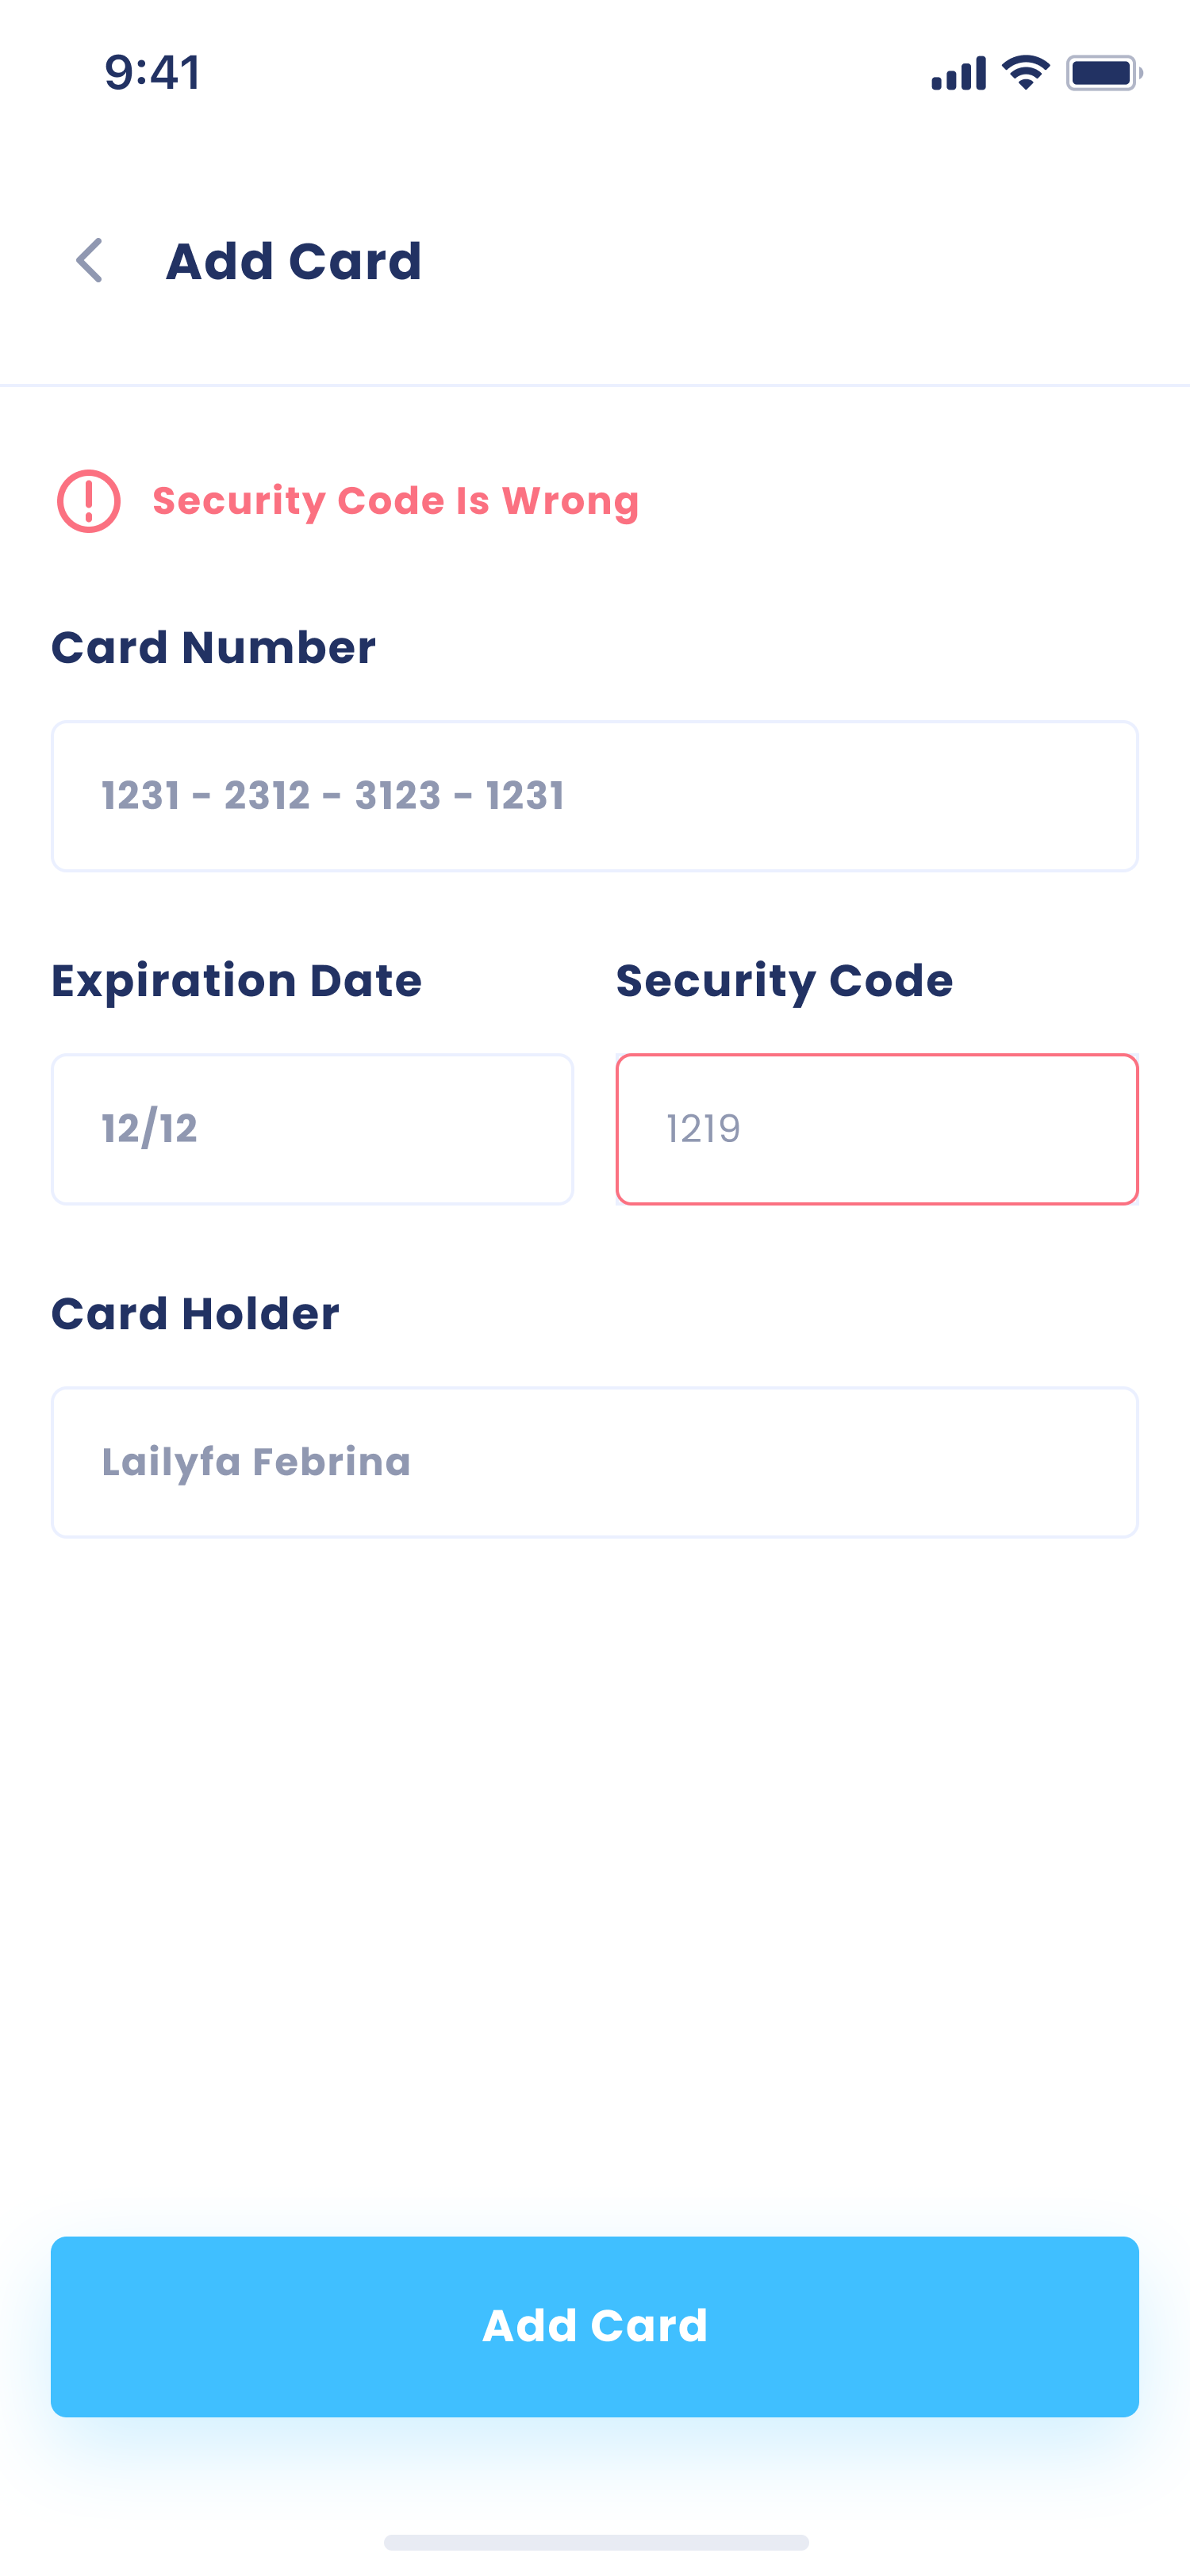Tap the 1219 placeholder text
Screen dimensions: 1190x2576
[x=703, y=1129]
